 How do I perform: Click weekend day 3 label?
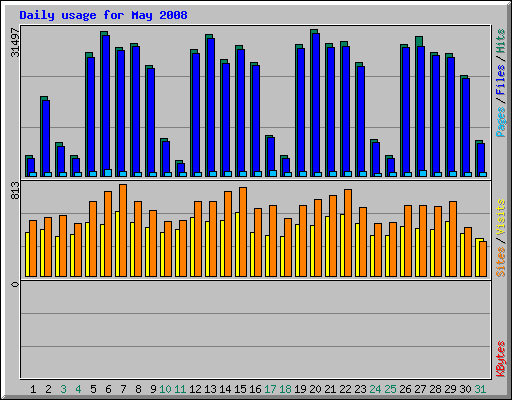click(x=63, y=389)
